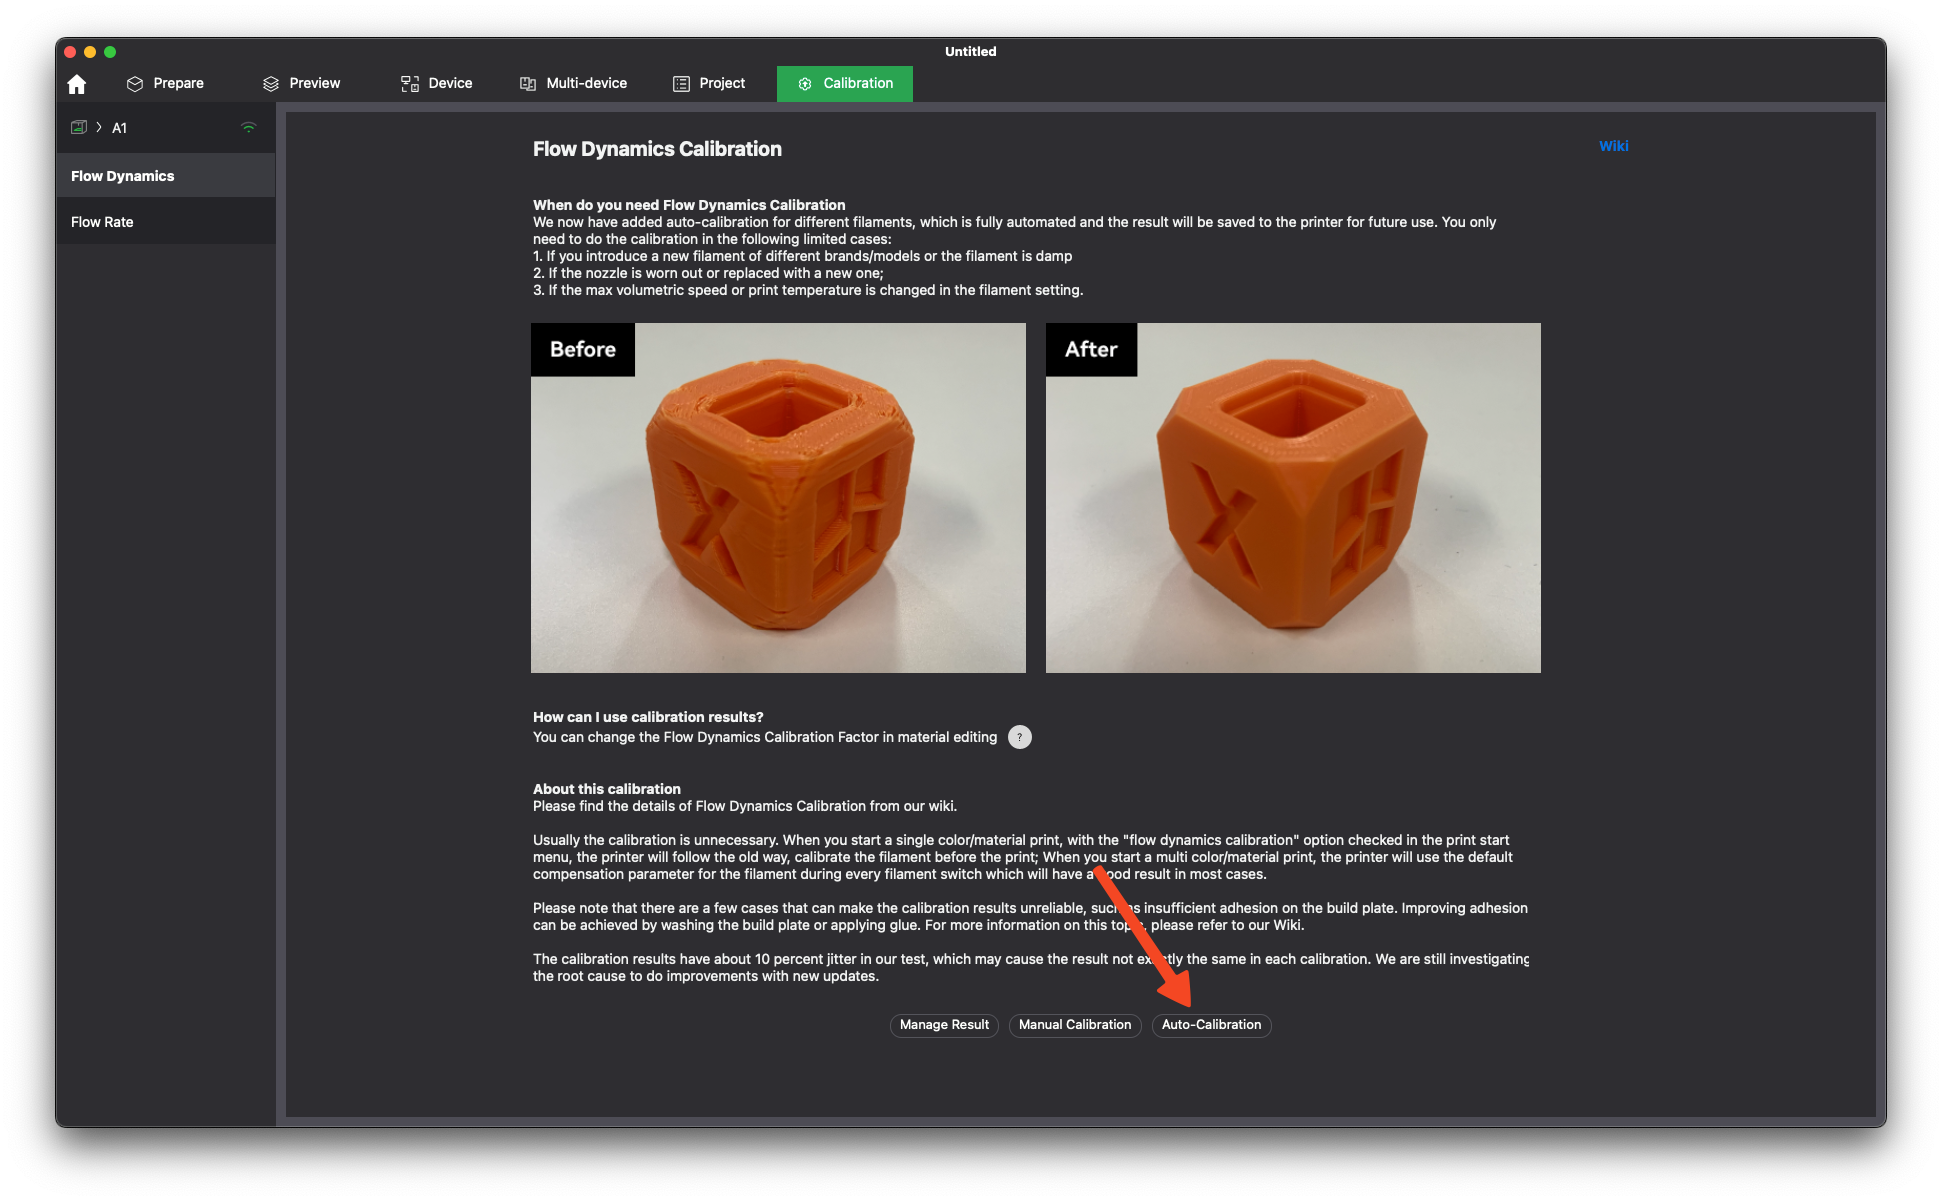Click the Auto-Calibration button
Screen dimensions: 1942x1201
pyautogui.click(x=1211, y=1025)
